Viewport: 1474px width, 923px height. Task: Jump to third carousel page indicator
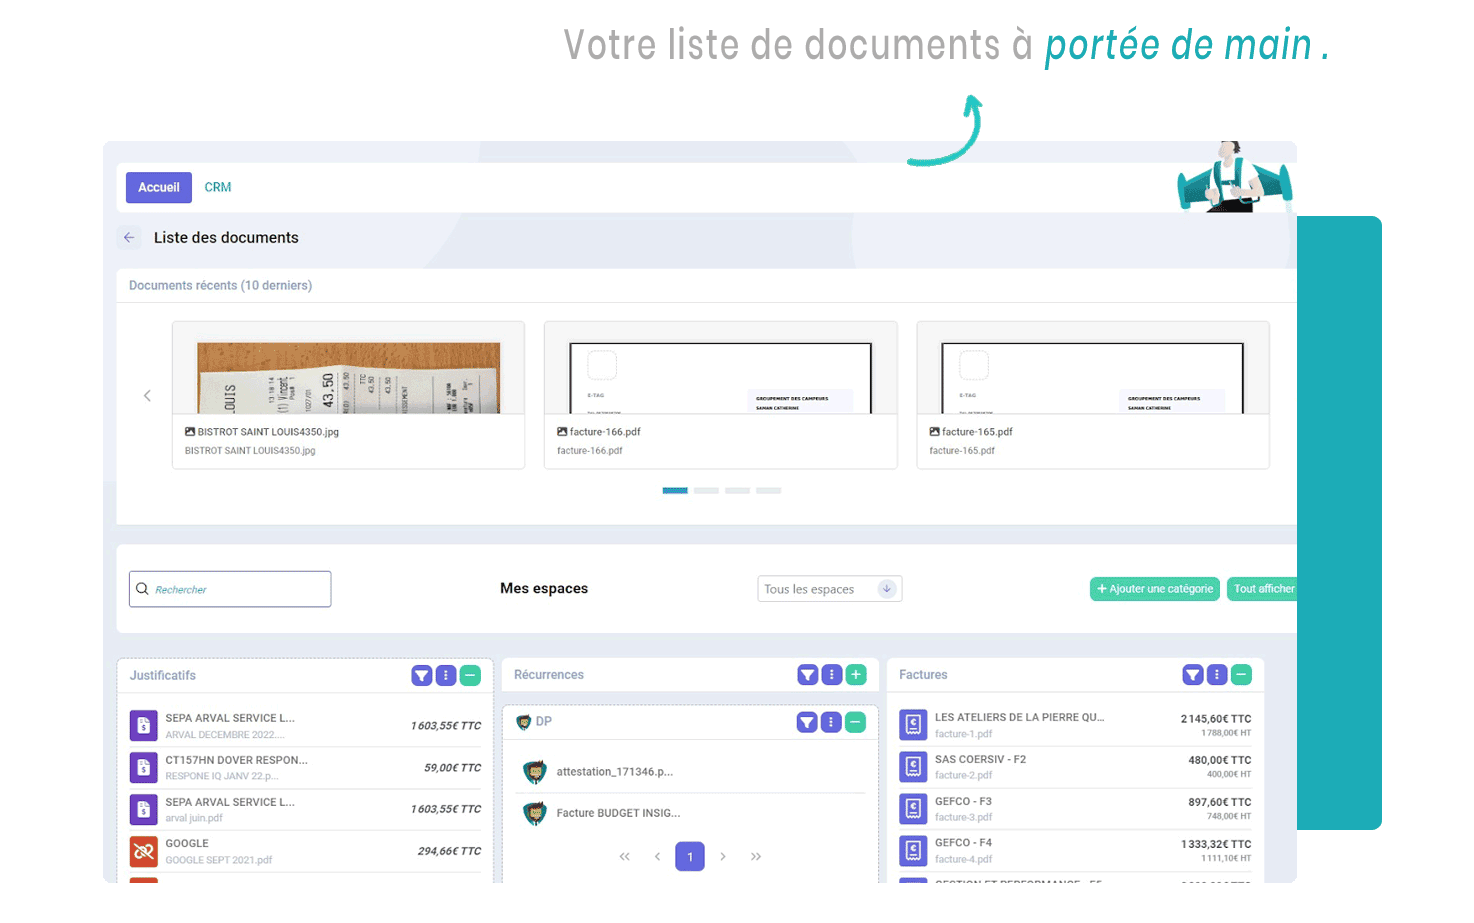[737, 491]
